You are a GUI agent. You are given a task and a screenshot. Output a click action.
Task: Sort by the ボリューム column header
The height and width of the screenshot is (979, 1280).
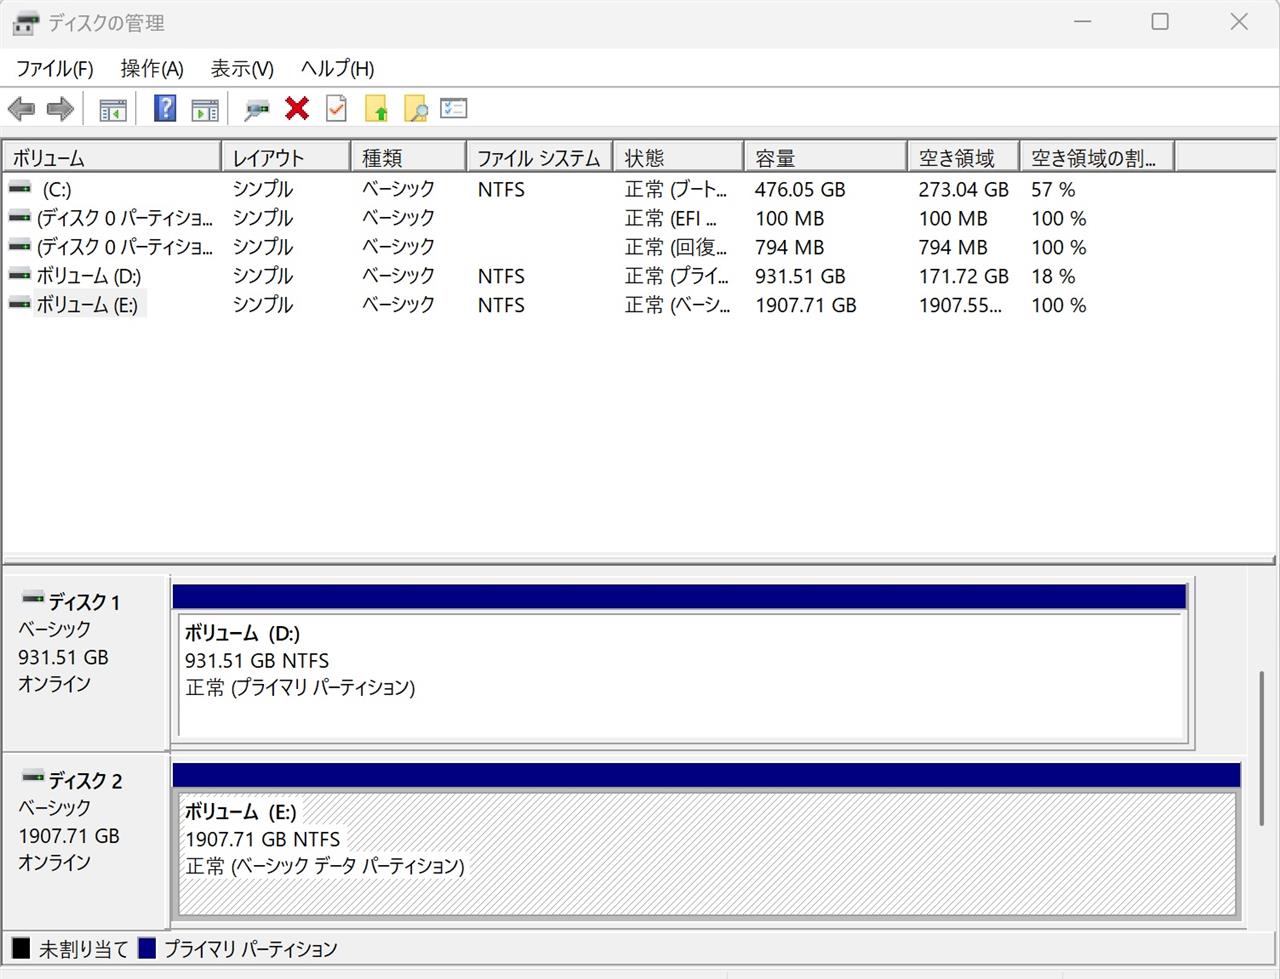click(x=112, y=157)
